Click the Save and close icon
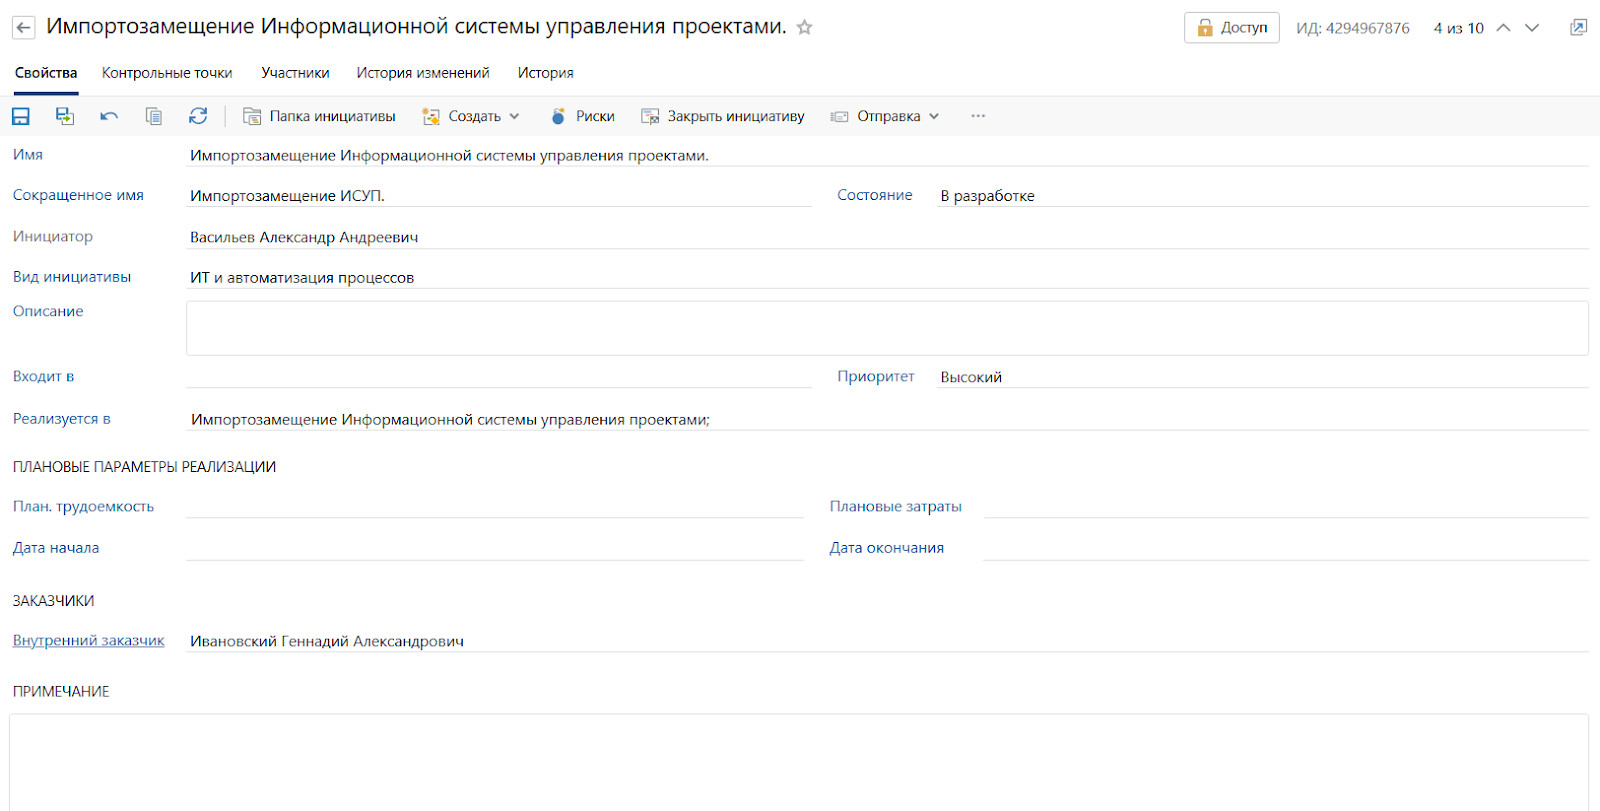The image size is (1600, 811). click(65, 116)
